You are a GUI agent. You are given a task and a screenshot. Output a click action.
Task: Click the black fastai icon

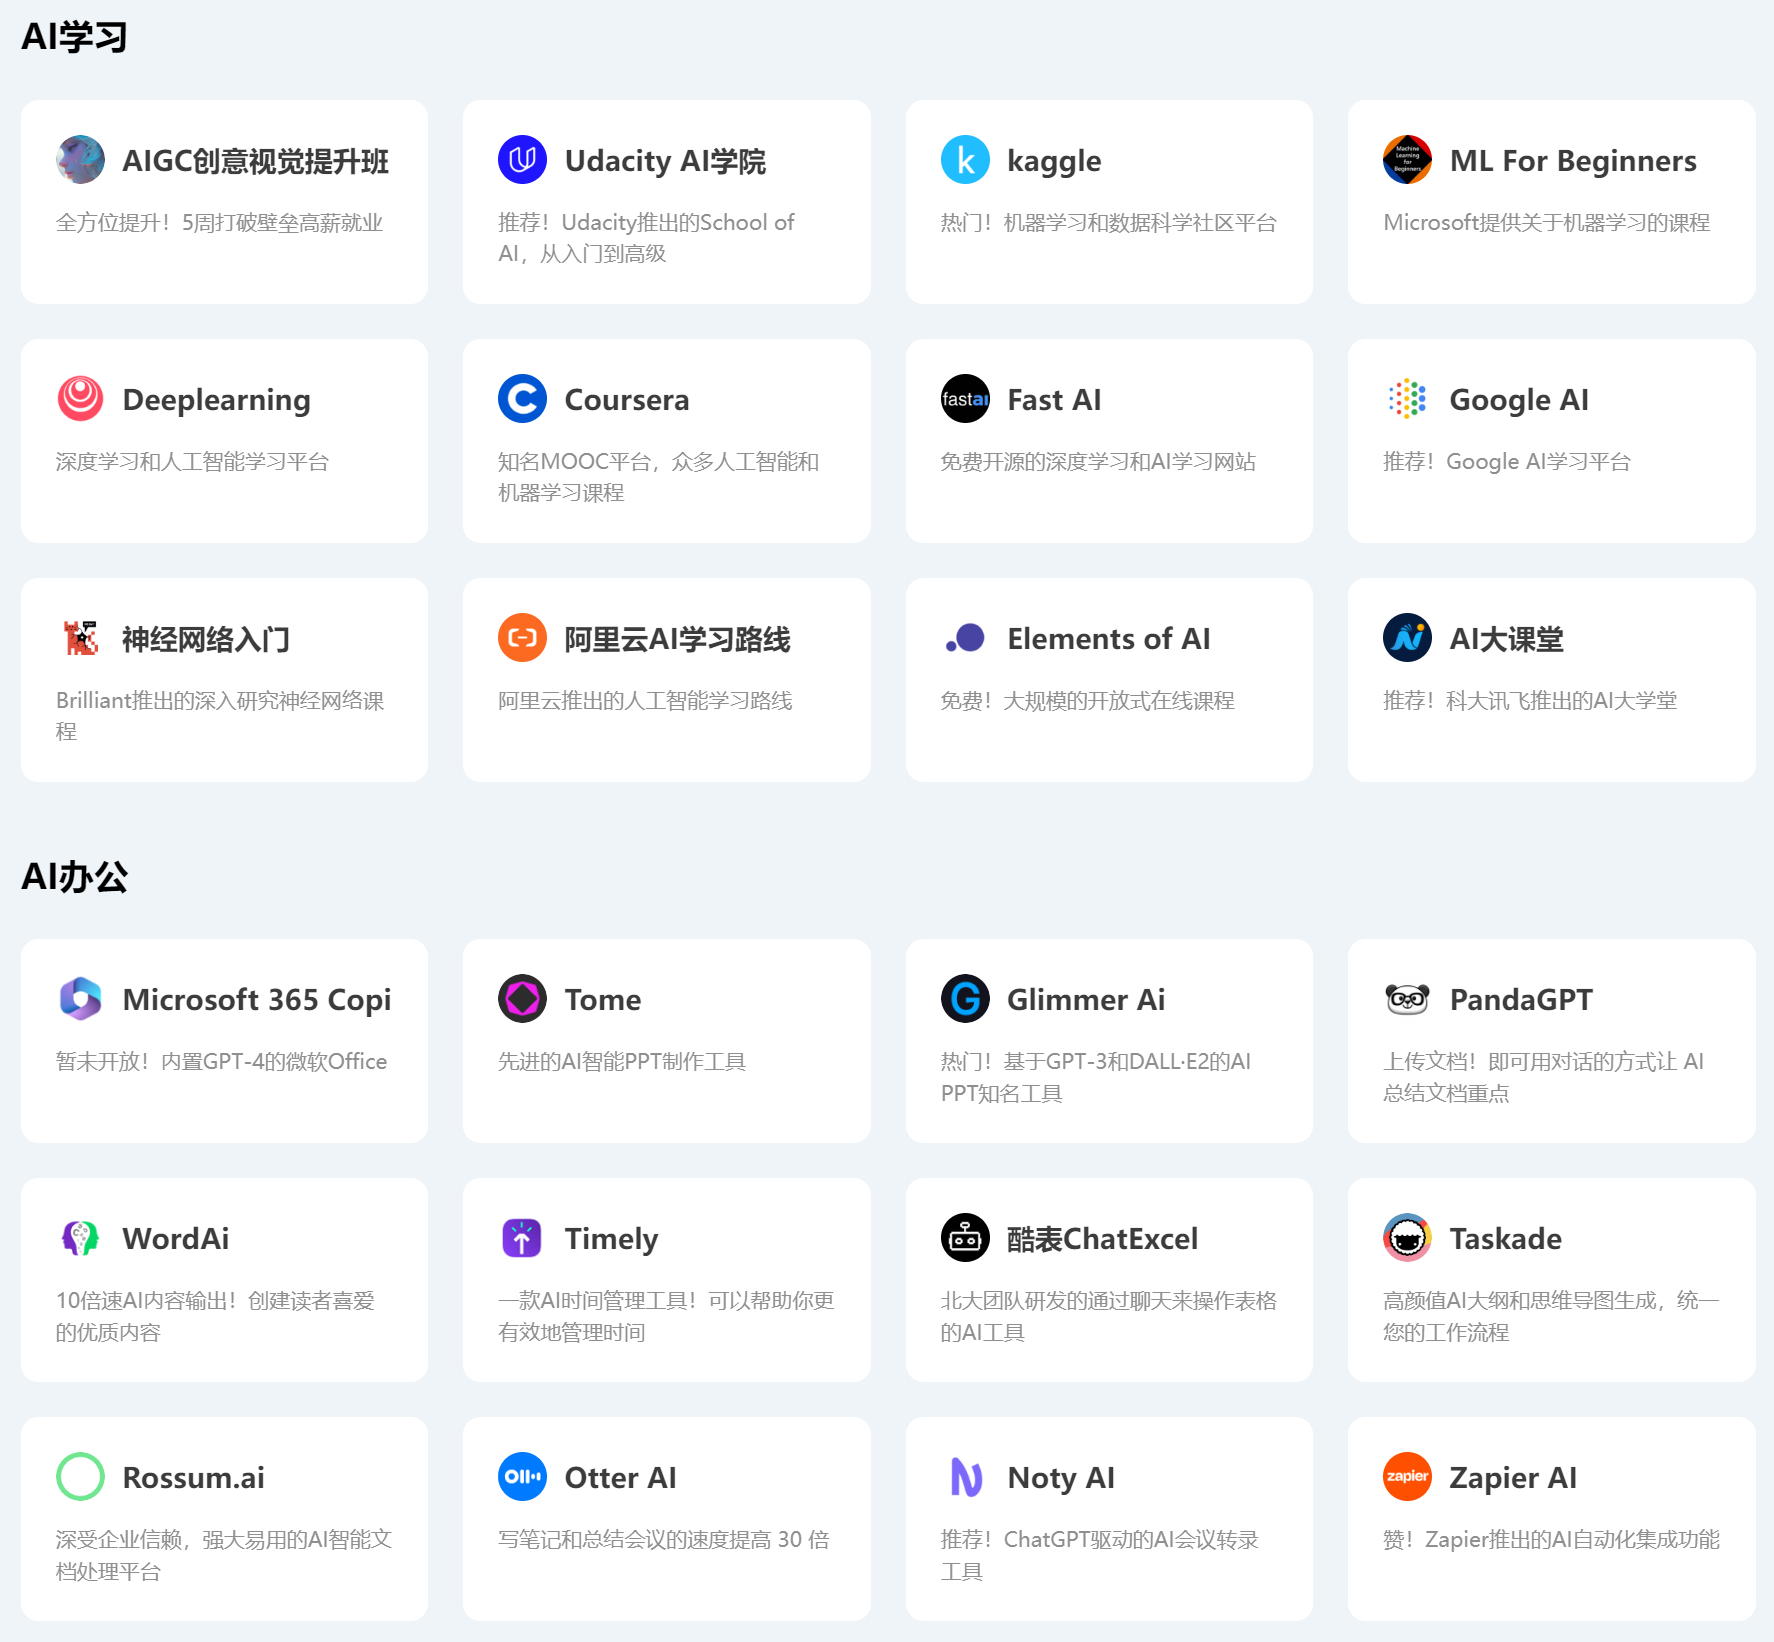pos(965,399)
